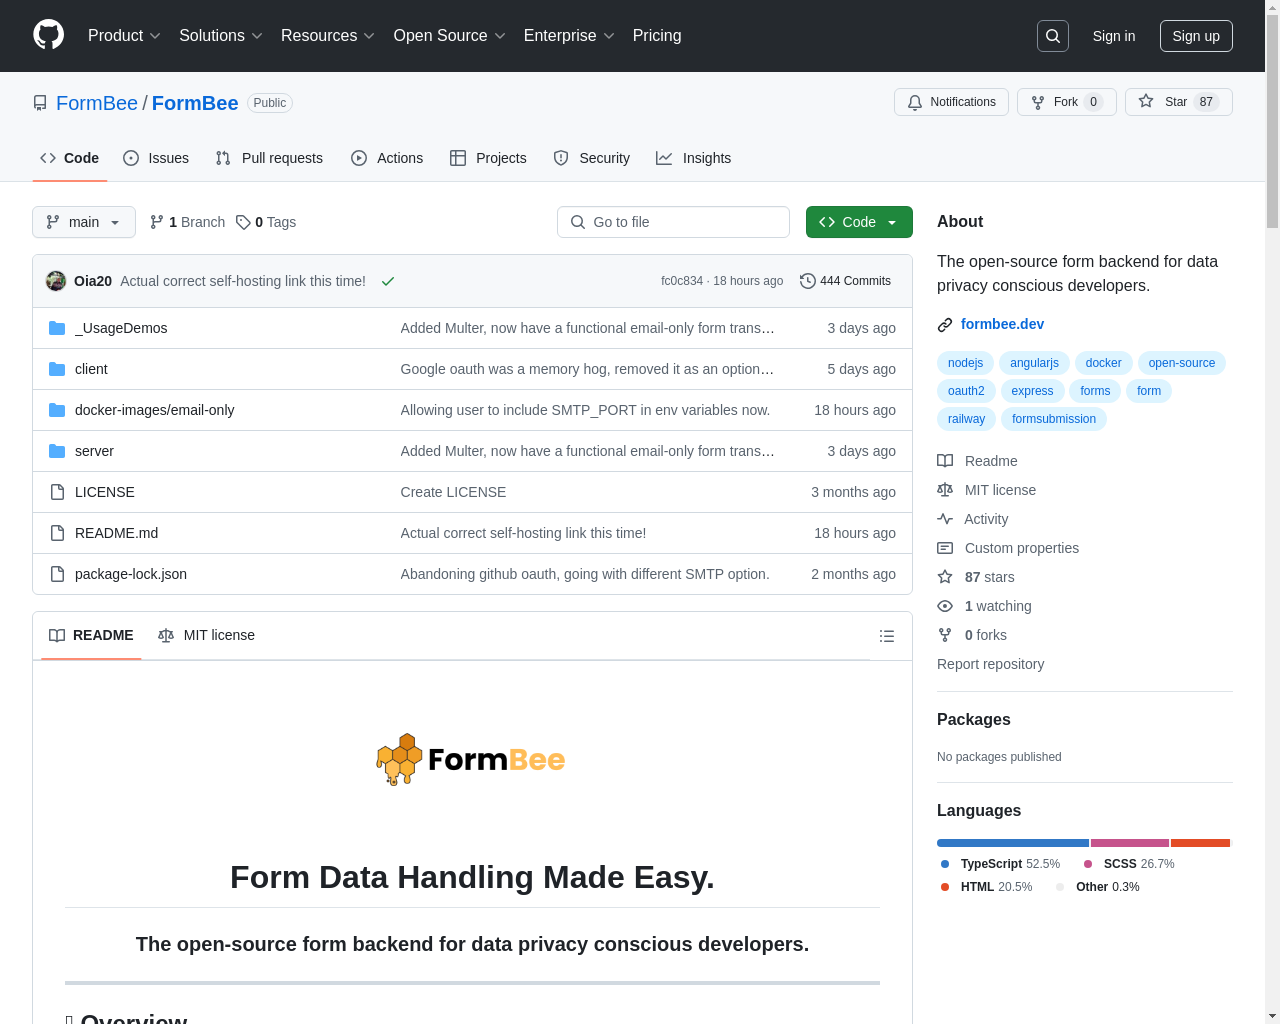Click the railway topic tag
The image size is (1280, 1024).
(966, 419)
